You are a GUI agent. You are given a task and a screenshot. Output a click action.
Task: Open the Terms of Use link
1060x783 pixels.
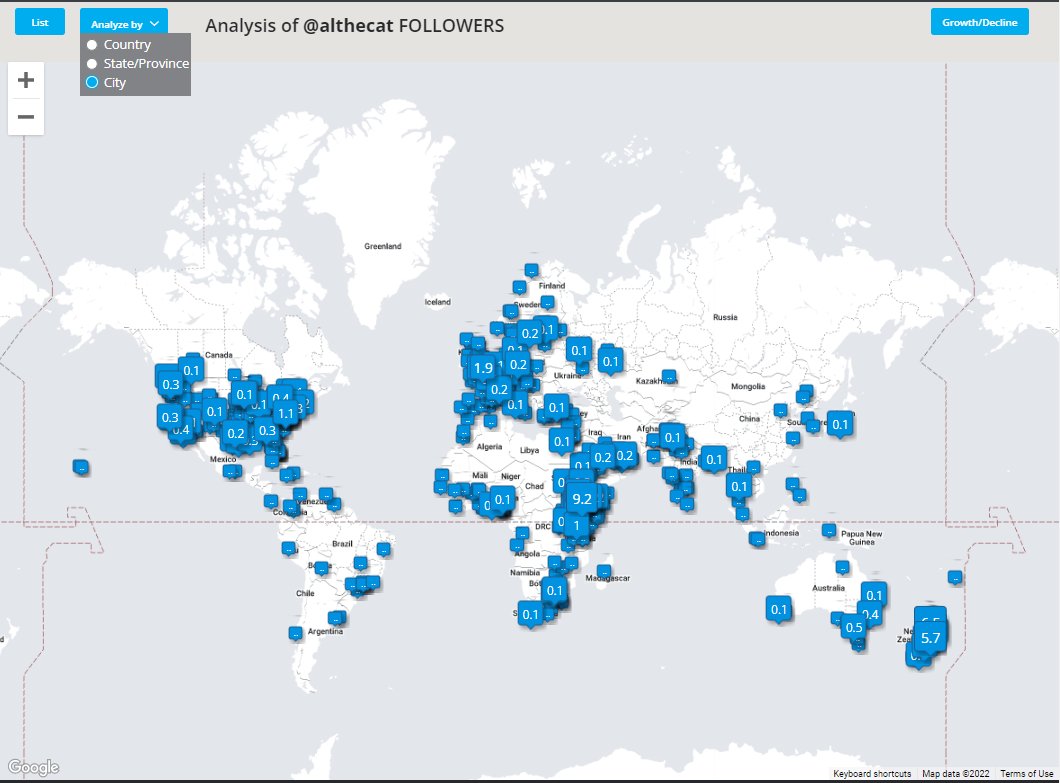pos(1026,774)
